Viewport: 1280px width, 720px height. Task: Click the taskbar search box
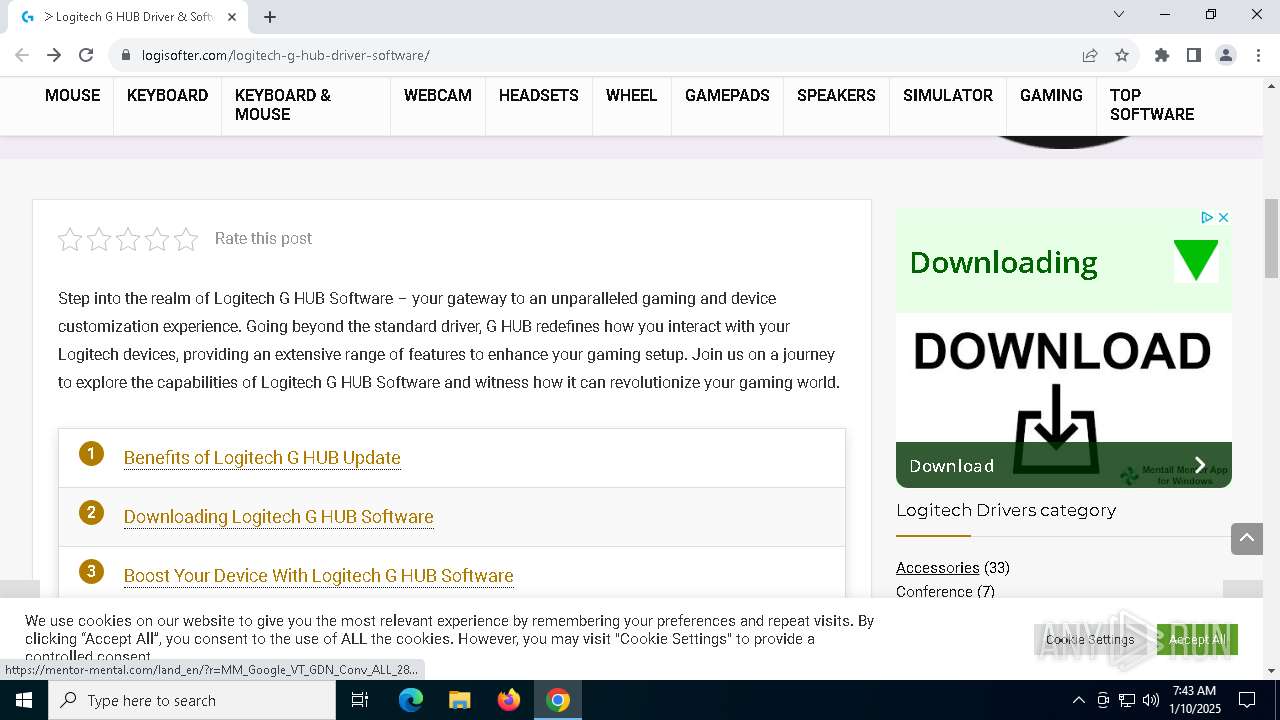[x=192, y=700]
